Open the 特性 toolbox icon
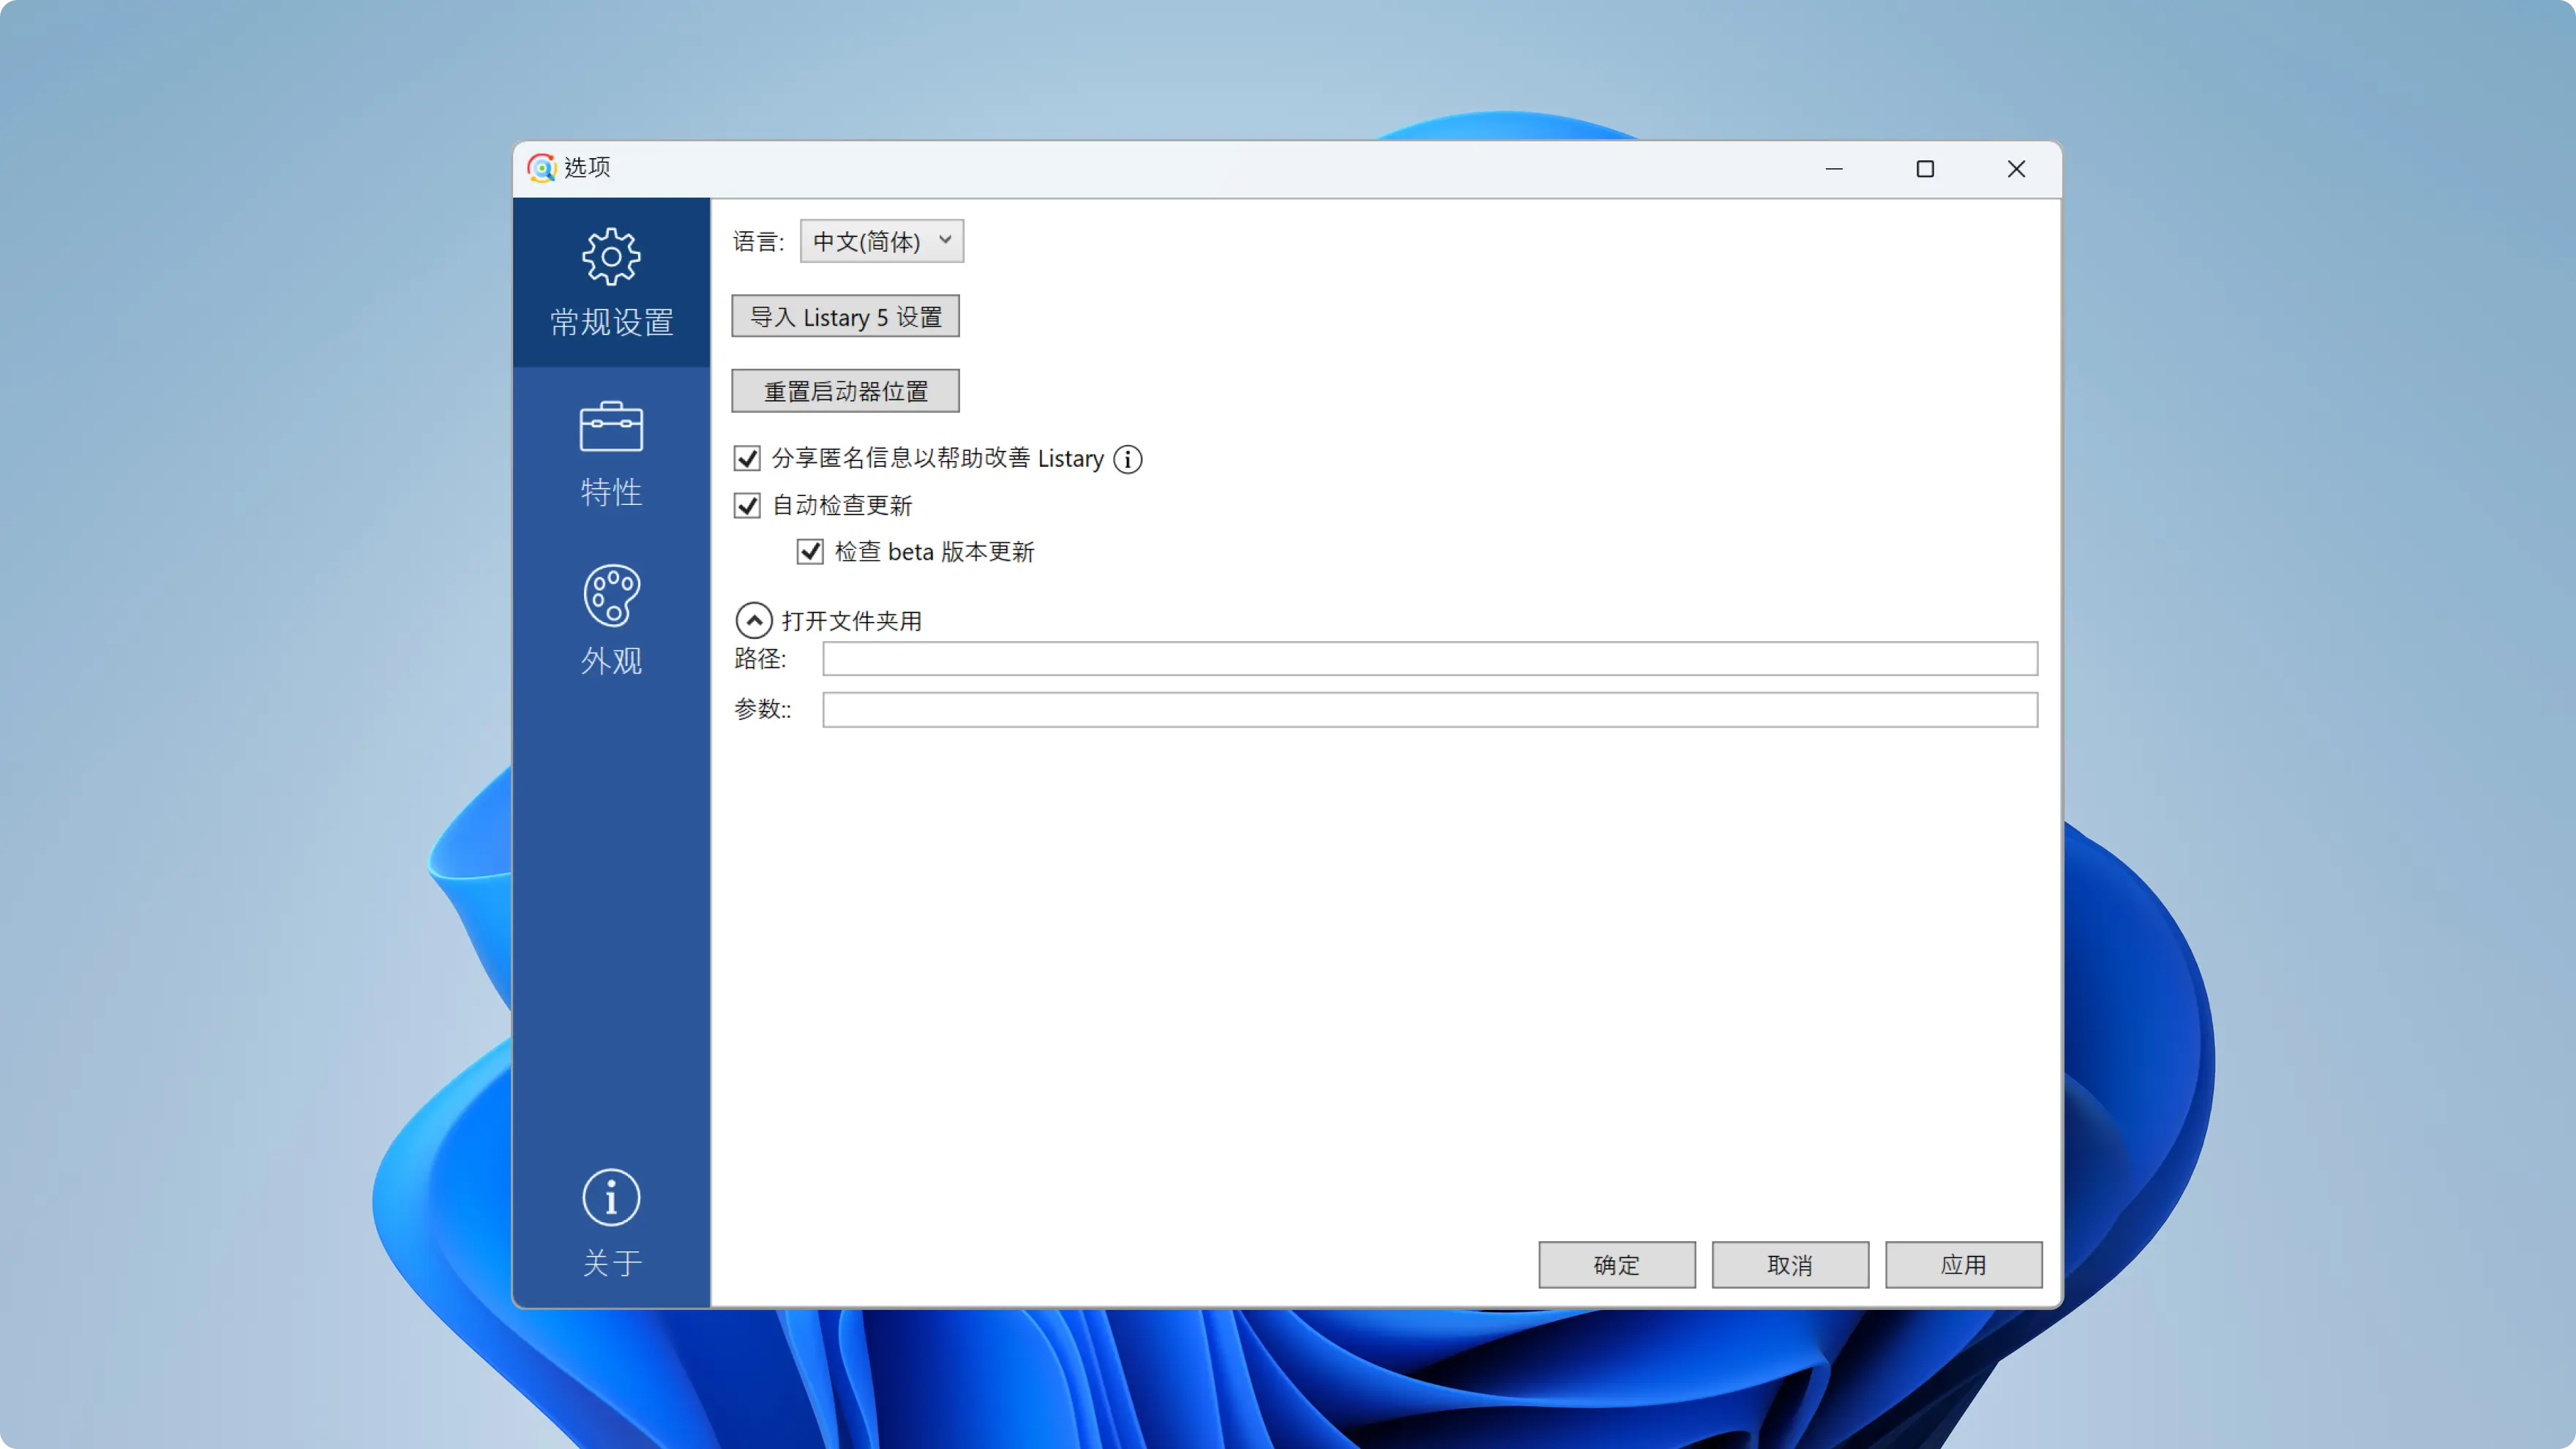Image resolution: width=2576 pixels, height=1449 pixels. (x=611, y=427)
